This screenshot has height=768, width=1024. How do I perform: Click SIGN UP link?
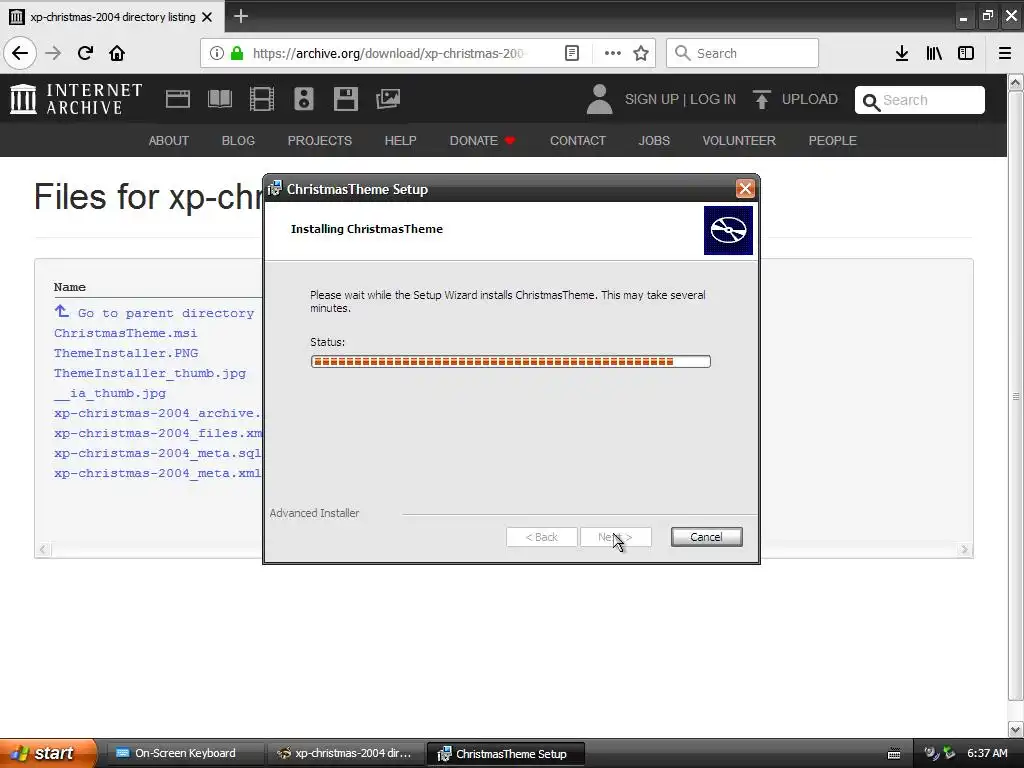[652, 99]
